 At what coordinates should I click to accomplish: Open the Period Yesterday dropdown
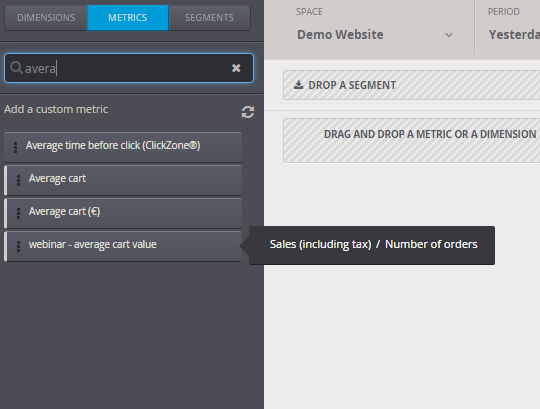click(x=514, y=34)
